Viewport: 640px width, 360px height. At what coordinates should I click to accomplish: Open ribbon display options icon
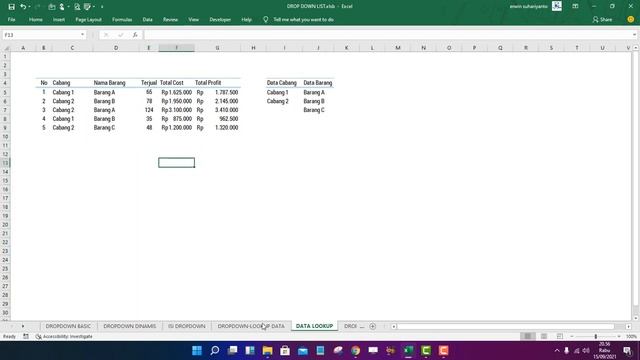pyautogui.click(x=575, y=6)
